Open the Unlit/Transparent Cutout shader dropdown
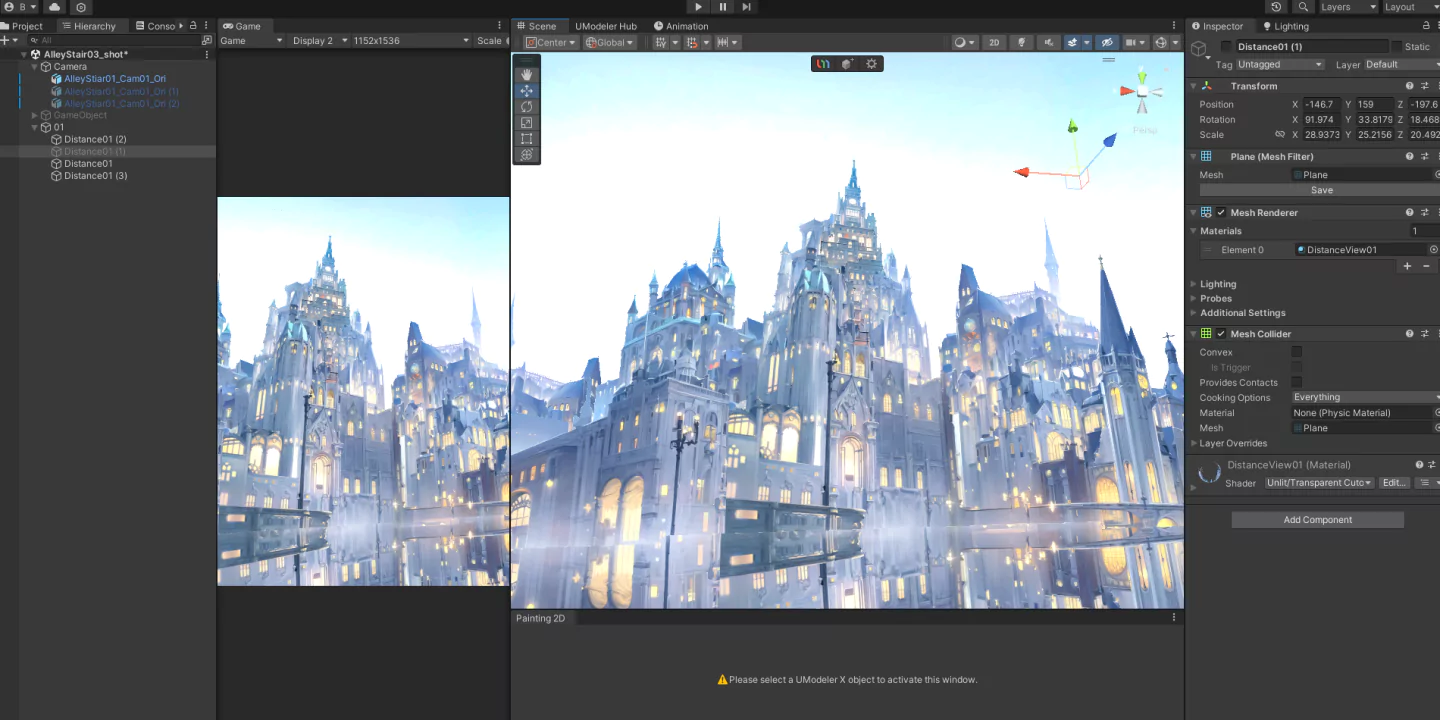Screen dimensions: 1440x720 1319,483
